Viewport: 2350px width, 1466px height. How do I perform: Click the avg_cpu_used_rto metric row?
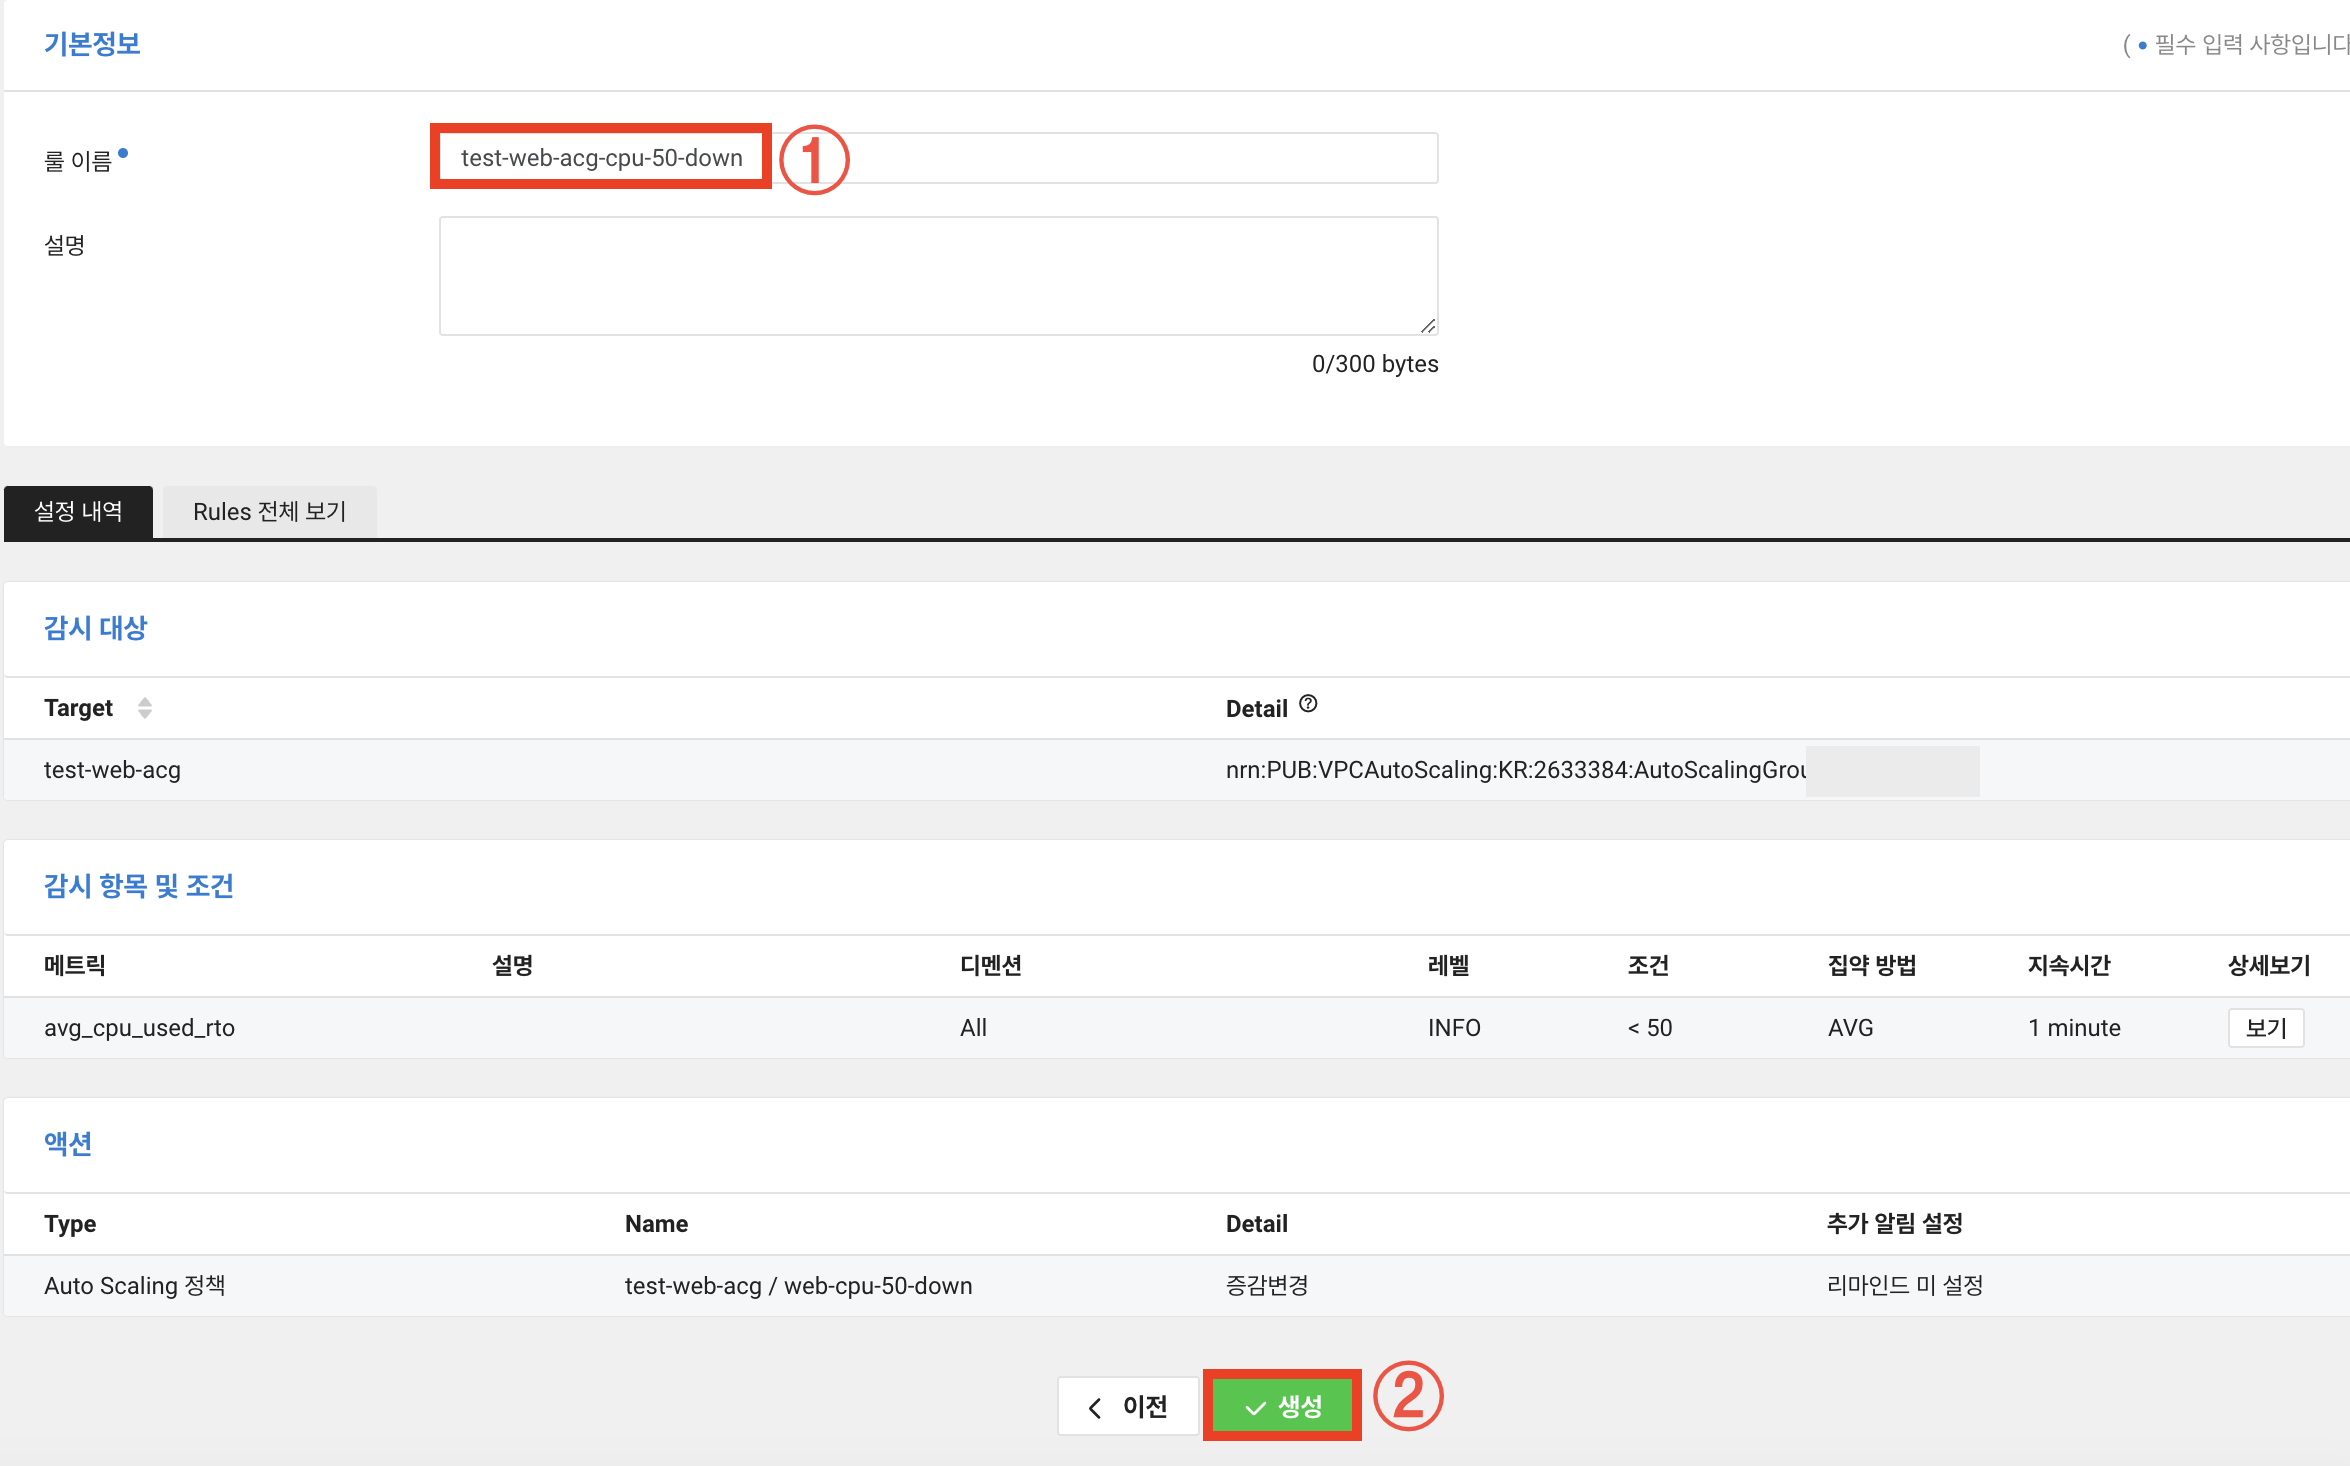click(x=139, y=1028)
